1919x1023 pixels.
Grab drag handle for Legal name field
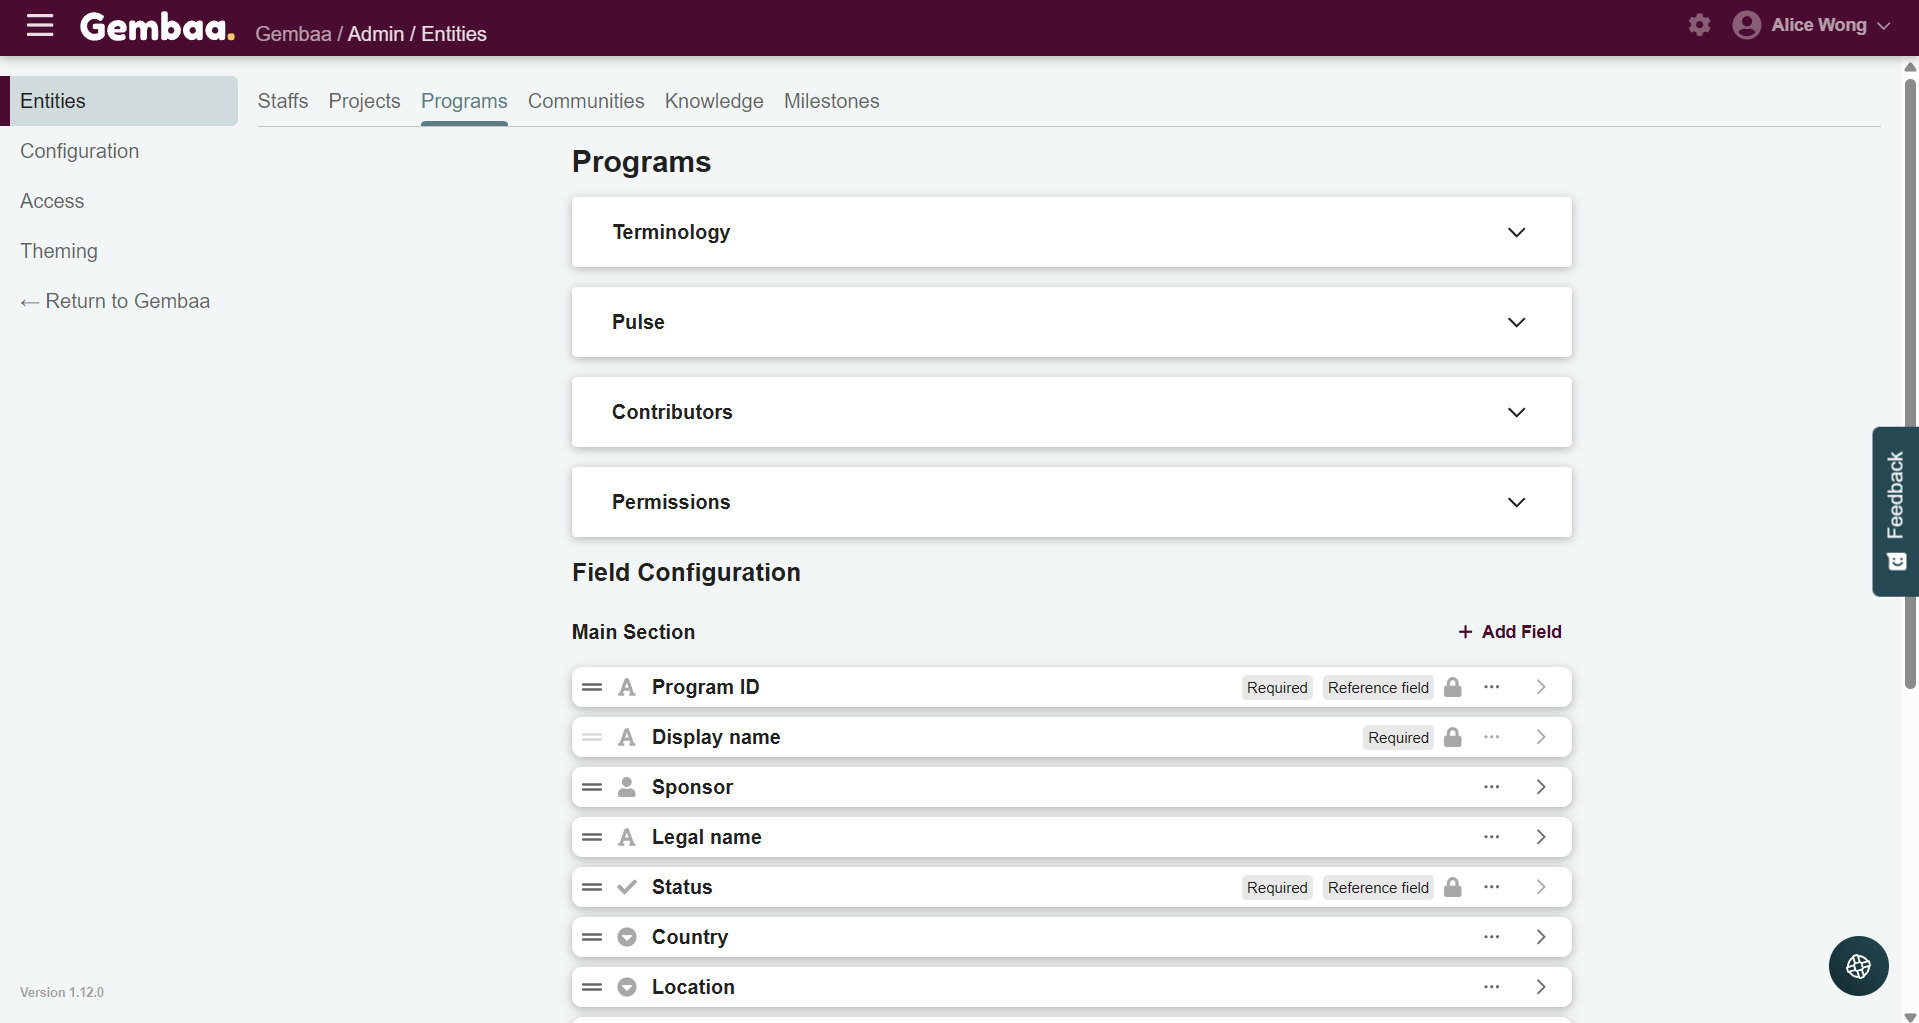pyautogui.click(x=592, y=837)
